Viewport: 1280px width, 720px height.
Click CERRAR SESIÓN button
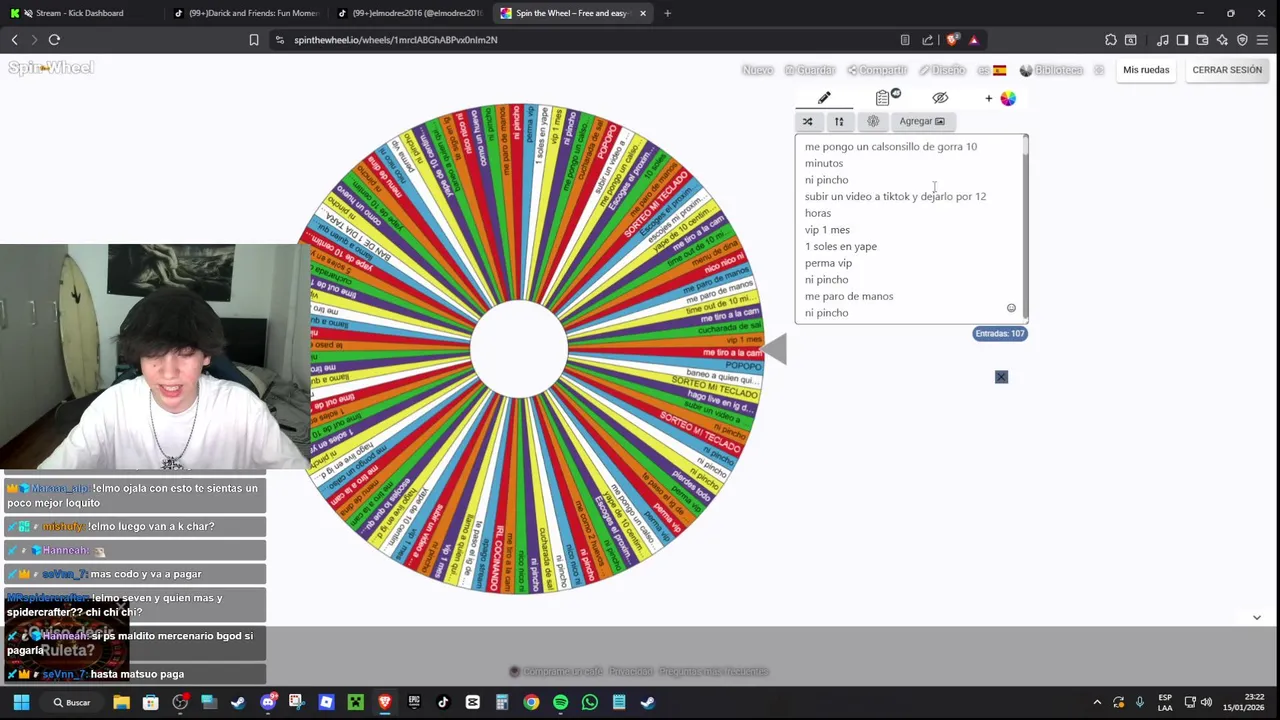point(1227,70)
